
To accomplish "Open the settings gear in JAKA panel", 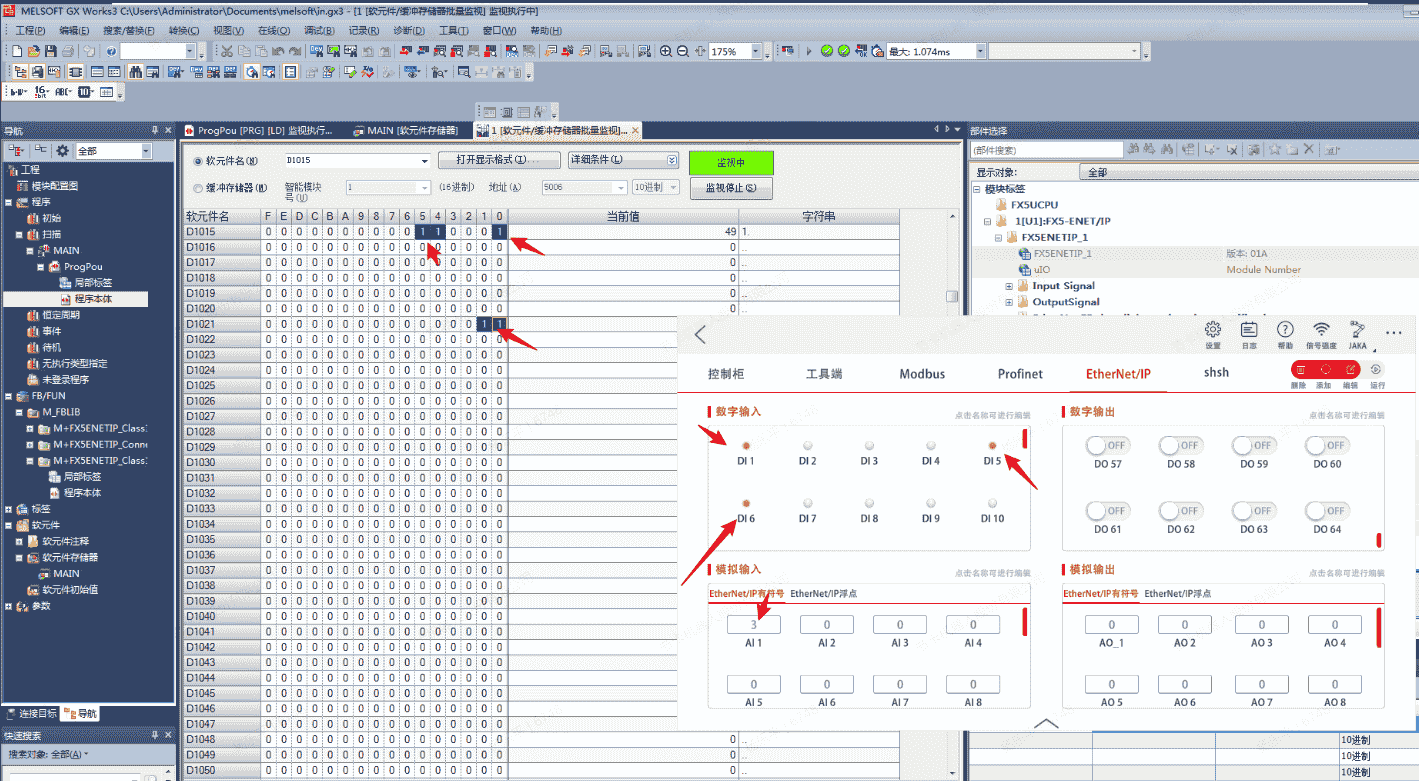I will point(1213,331).
